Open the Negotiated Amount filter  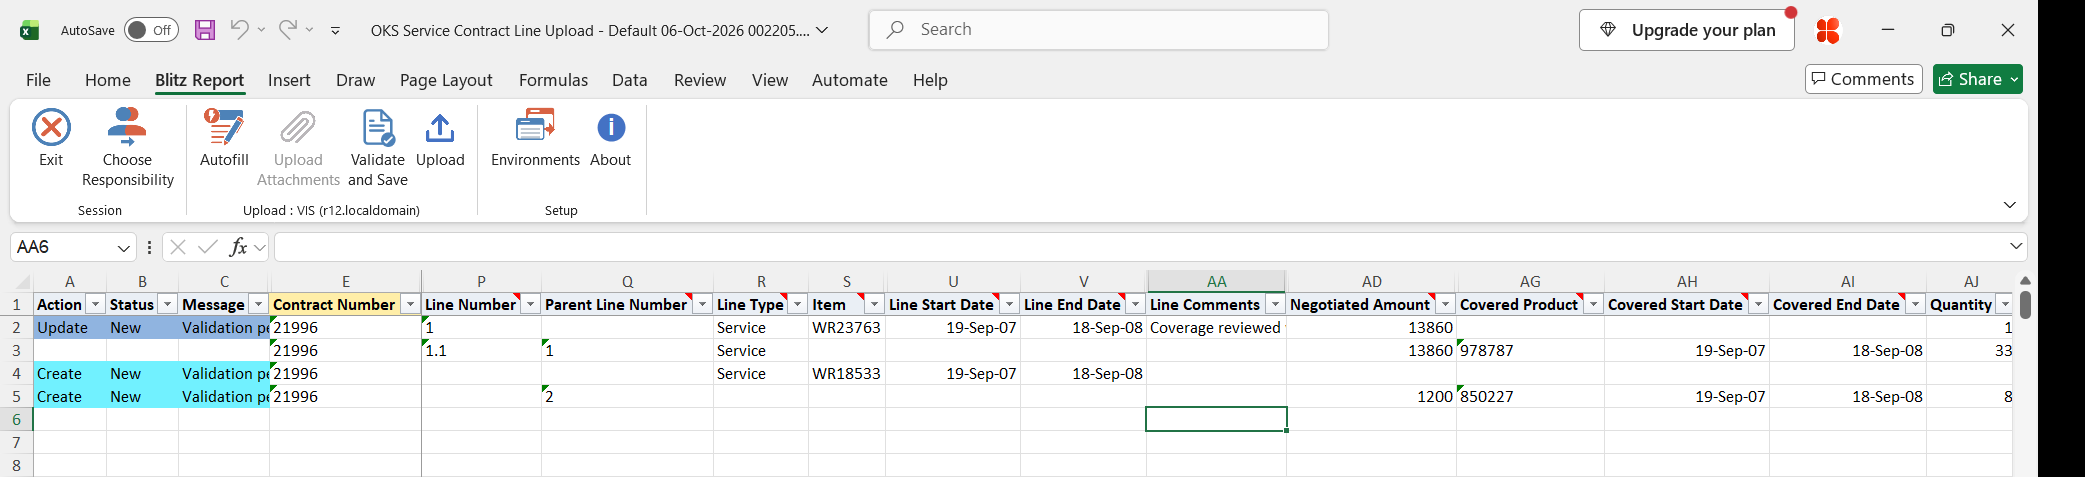(x=1446, y=304)
